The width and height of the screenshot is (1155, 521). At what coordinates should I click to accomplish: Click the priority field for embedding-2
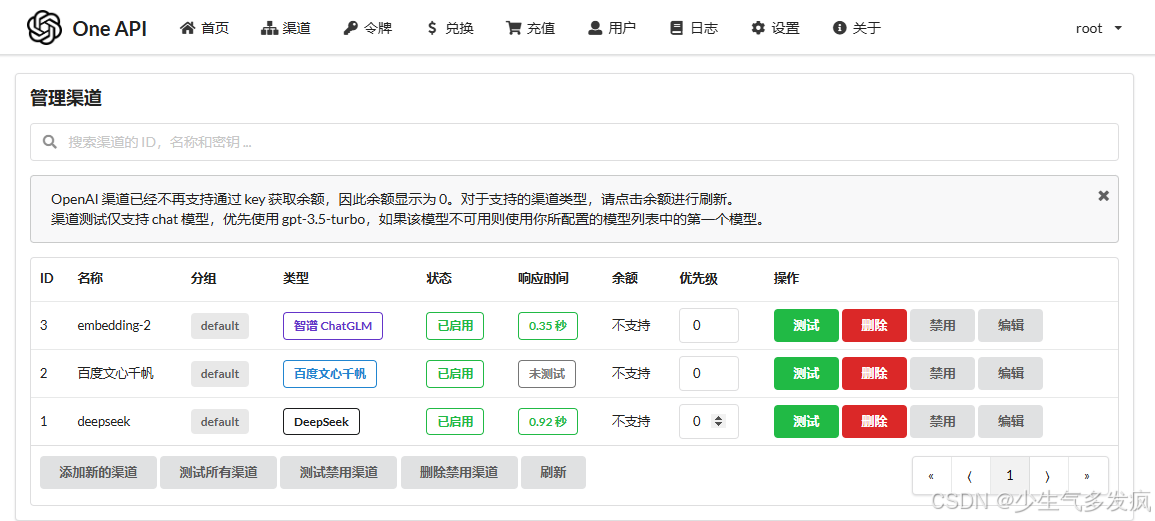(x=709, y=326)
